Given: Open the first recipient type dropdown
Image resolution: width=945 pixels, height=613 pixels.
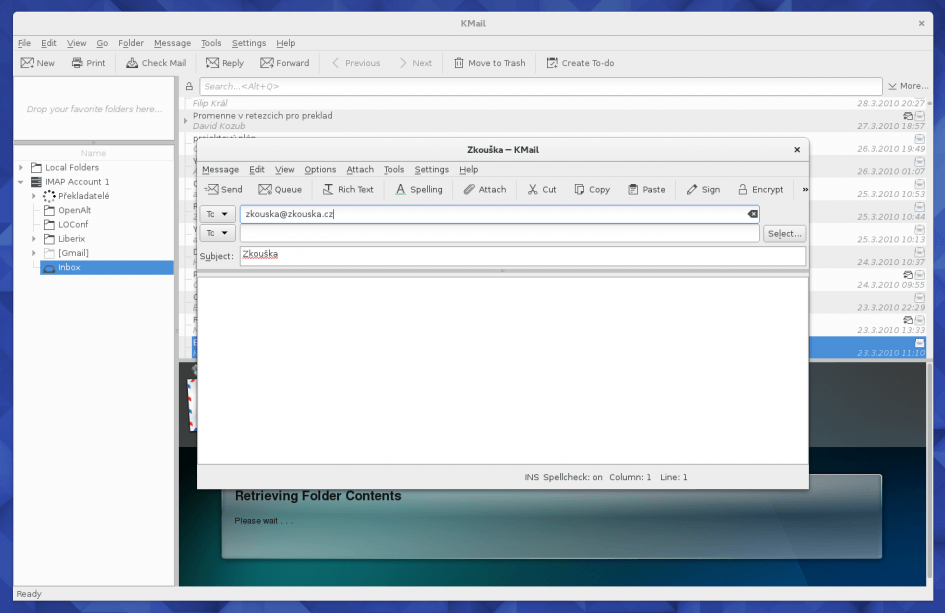Looking at the screenshot, I should (x=217, y=214).
